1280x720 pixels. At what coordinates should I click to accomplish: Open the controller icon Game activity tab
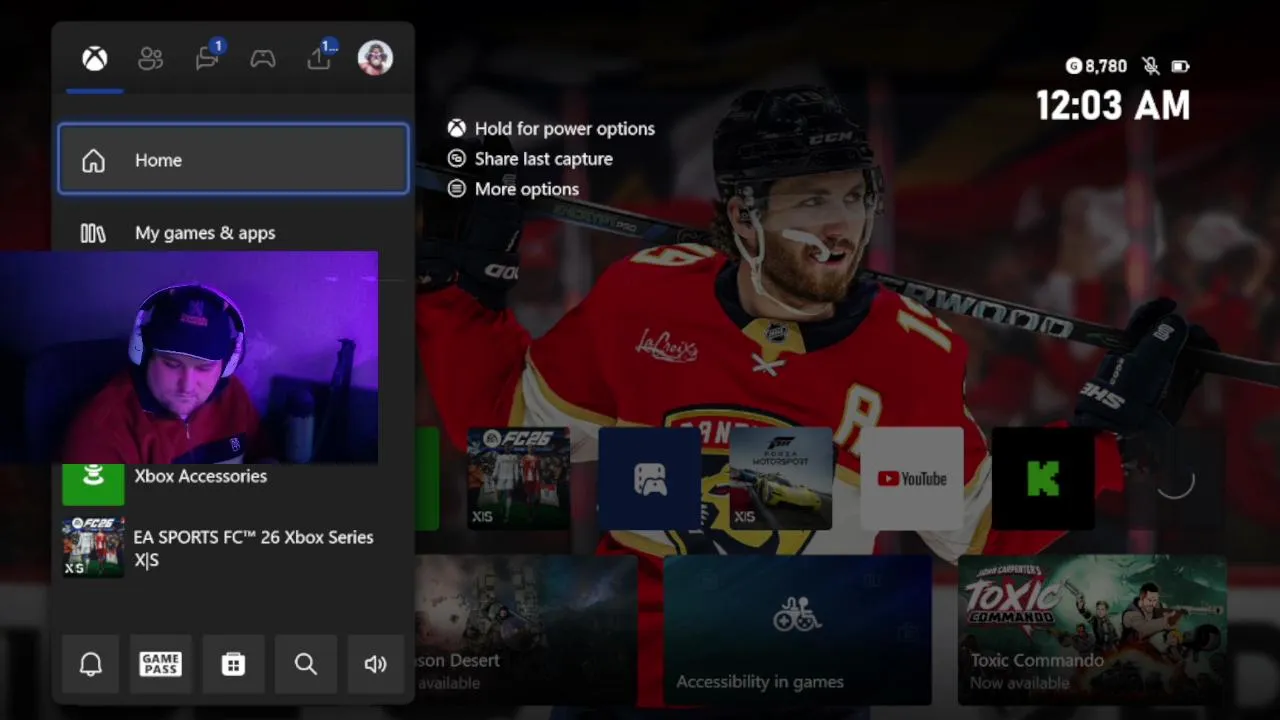[263, 59]
